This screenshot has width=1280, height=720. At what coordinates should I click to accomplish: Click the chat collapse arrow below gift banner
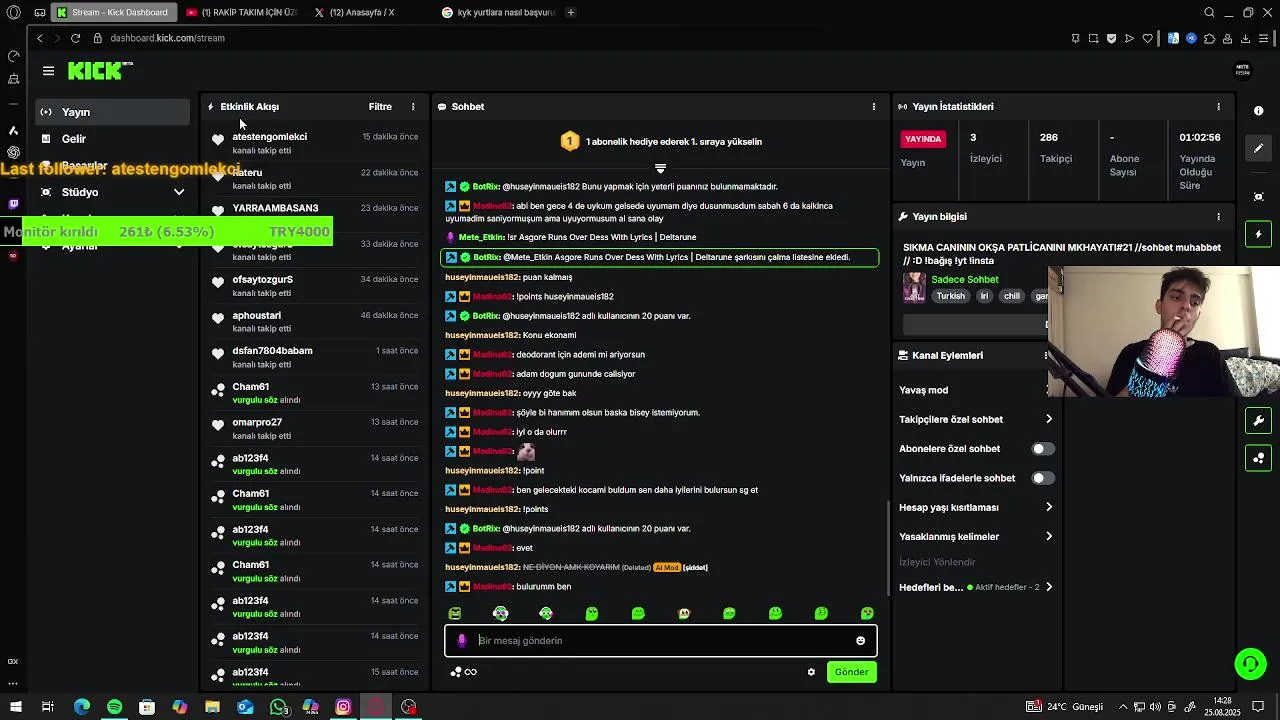(x=660, y=168)
